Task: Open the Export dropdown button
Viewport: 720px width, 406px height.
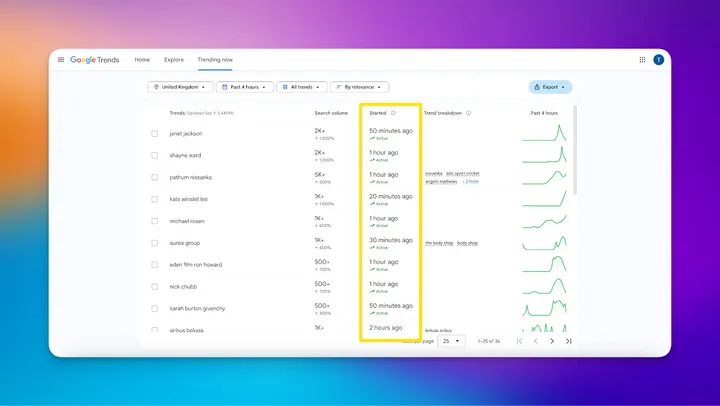Action: click(550, 87)
